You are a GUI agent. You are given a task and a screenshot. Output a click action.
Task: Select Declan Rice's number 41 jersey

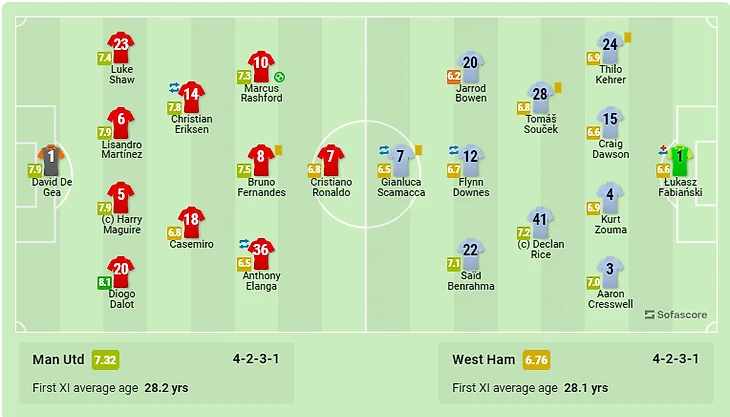click(x=540, y=222)
